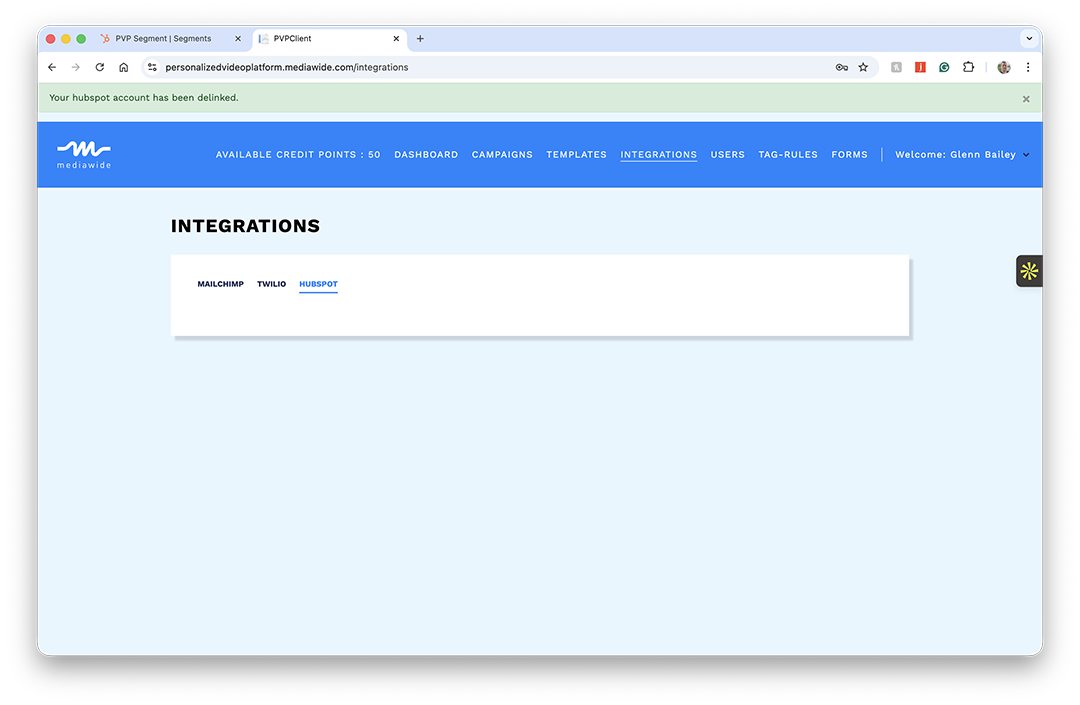Open the Chrome three-dot menu

coord(1028,67)
